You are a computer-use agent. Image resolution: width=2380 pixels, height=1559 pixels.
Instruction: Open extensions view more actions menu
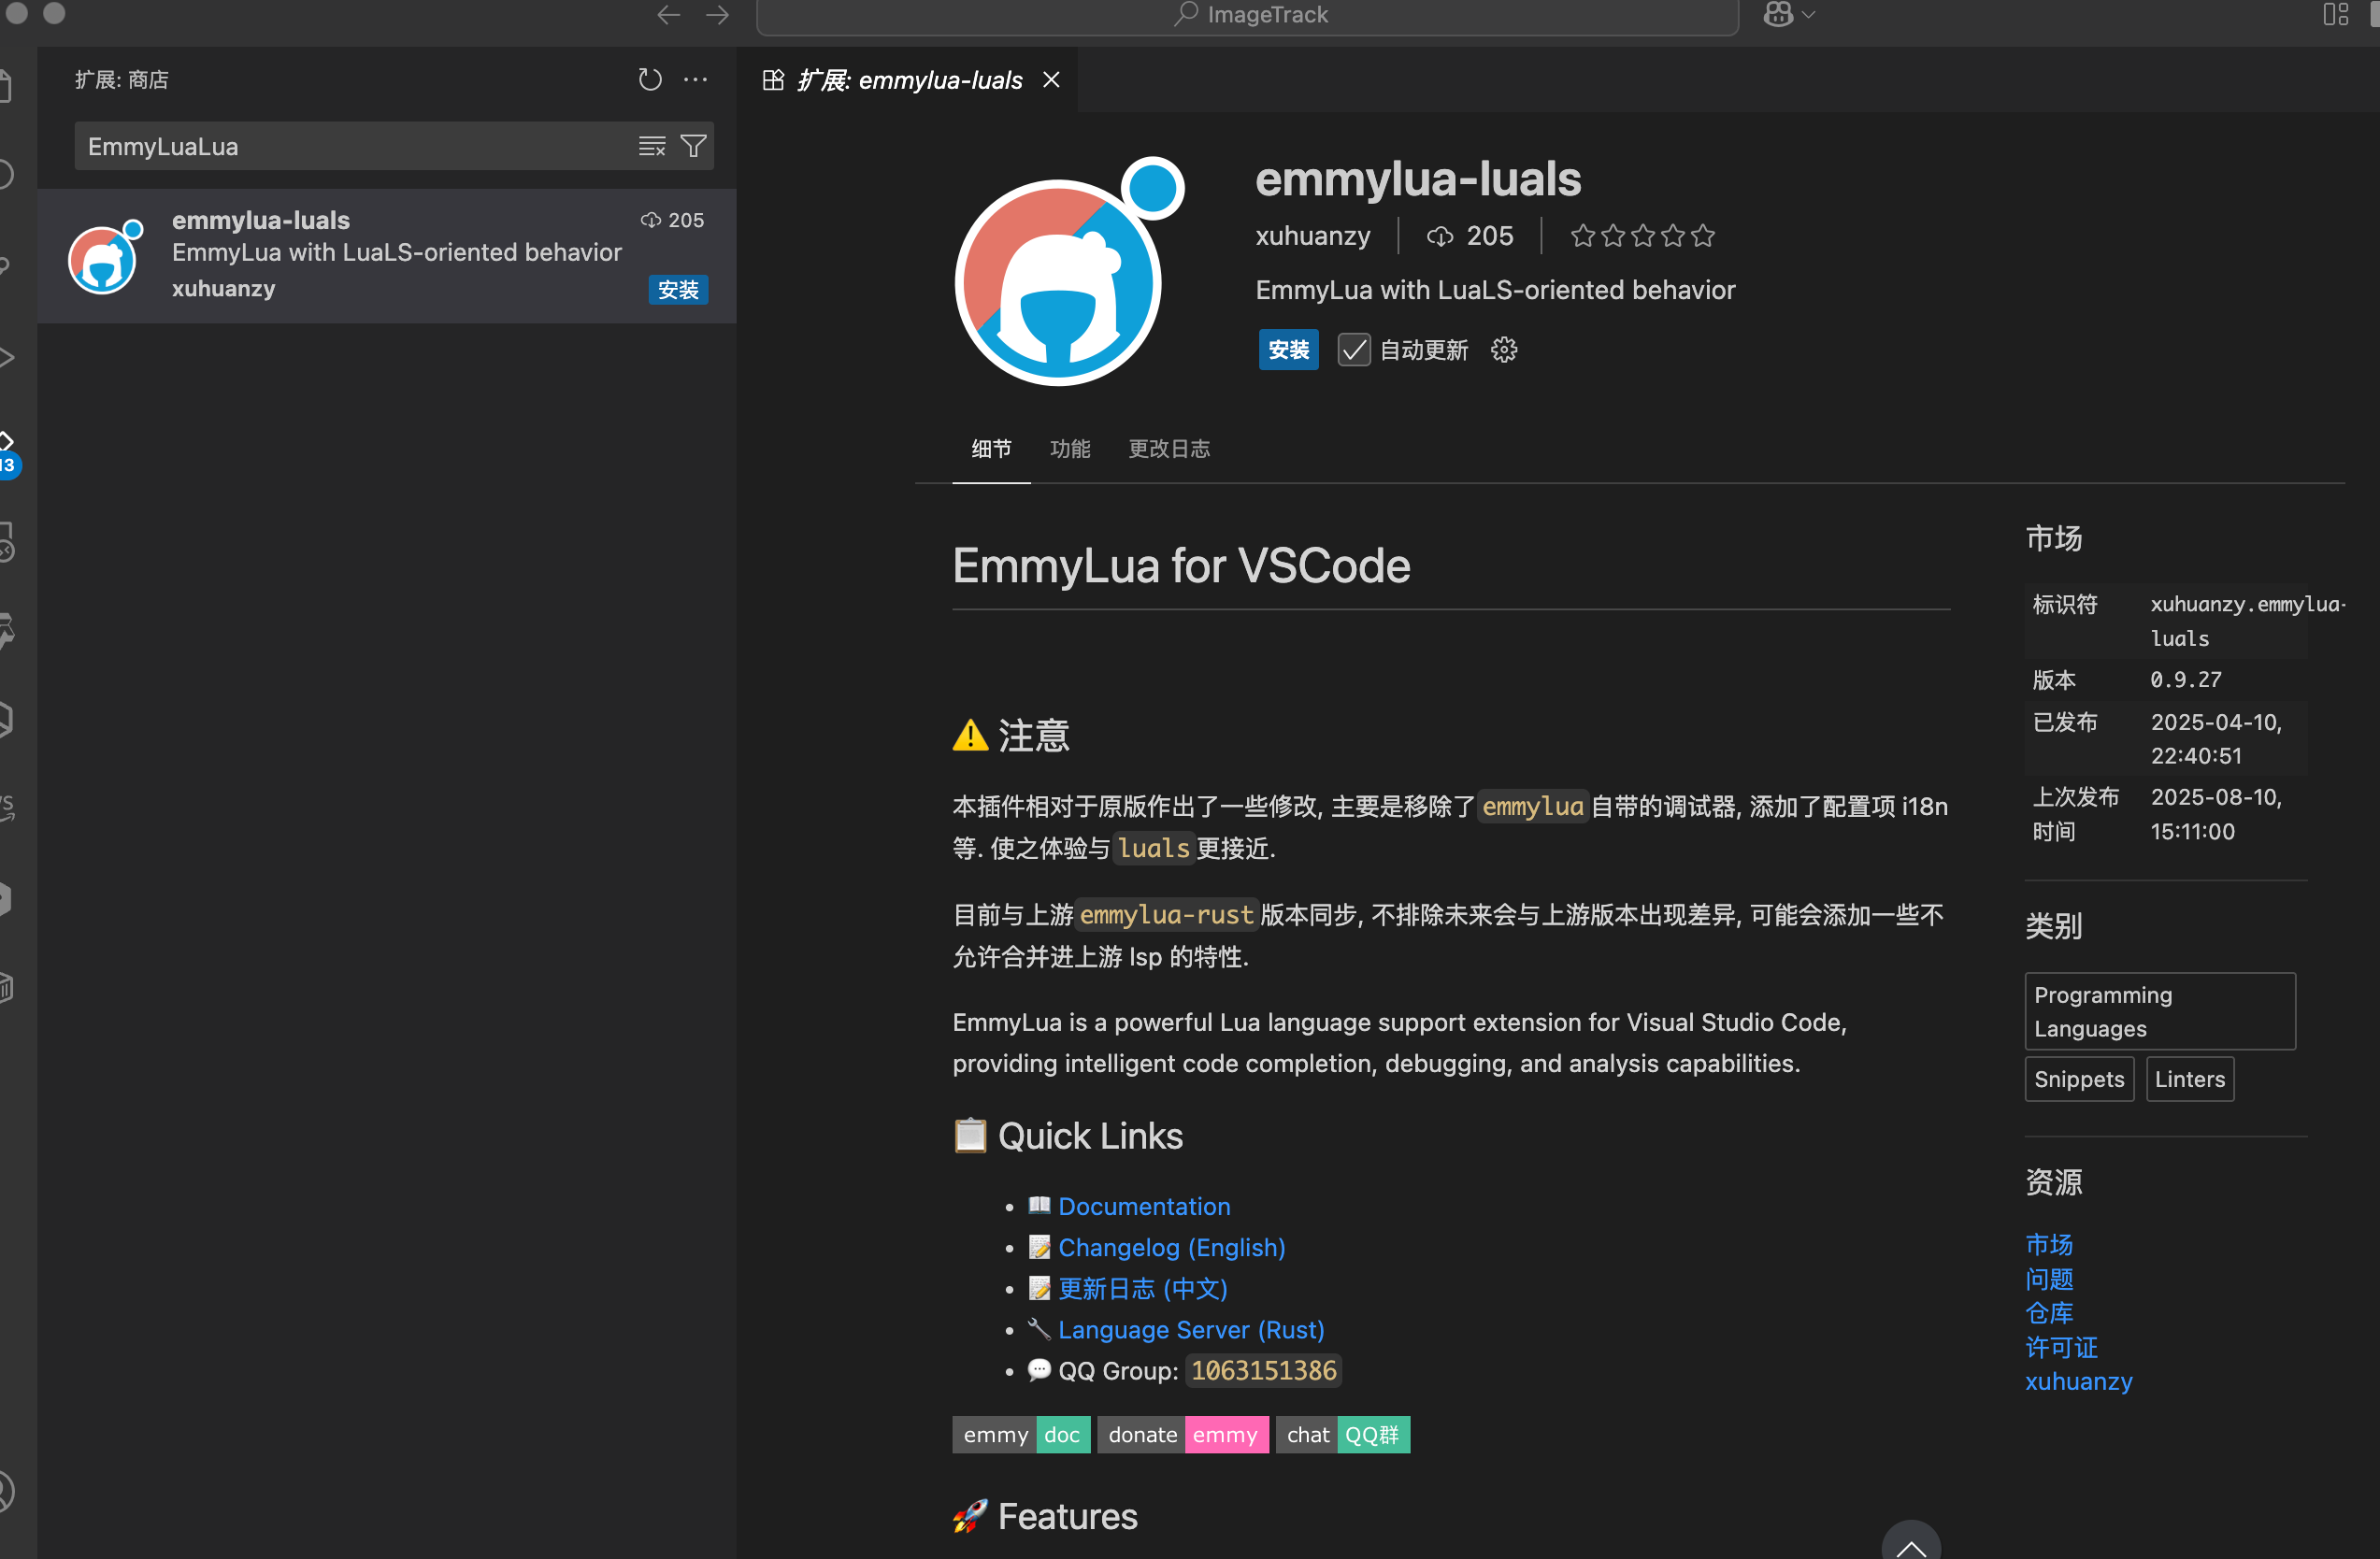tap(696, 80)
